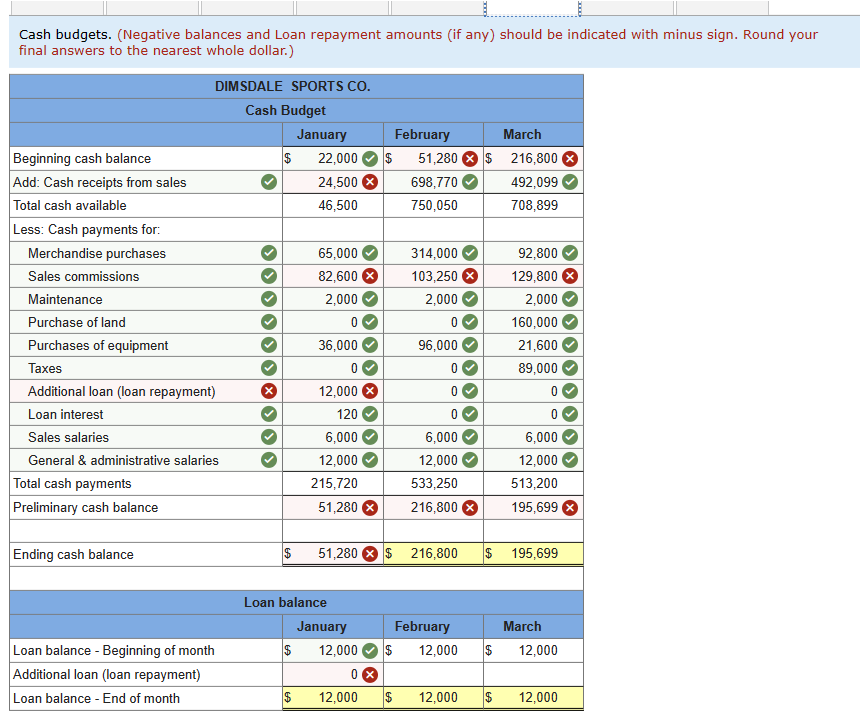
Task: Edit February sales commissions field 103,250
Action: click(x=433, y=276)
